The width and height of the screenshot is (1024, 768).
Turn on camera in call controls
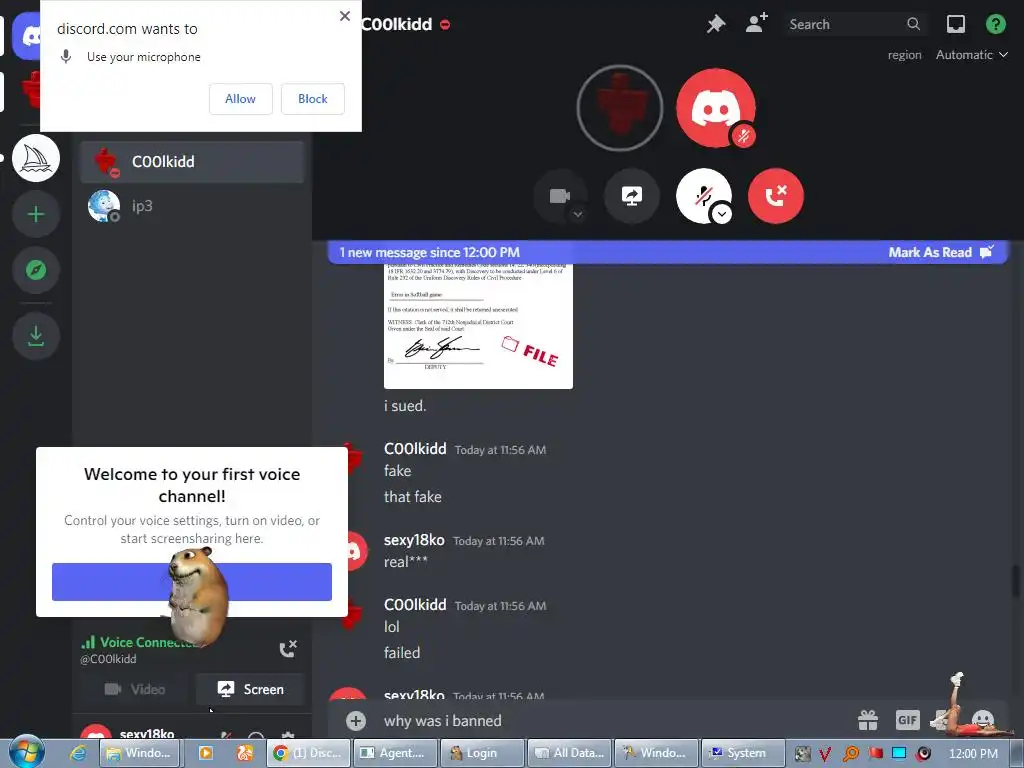tap(559, 196)
